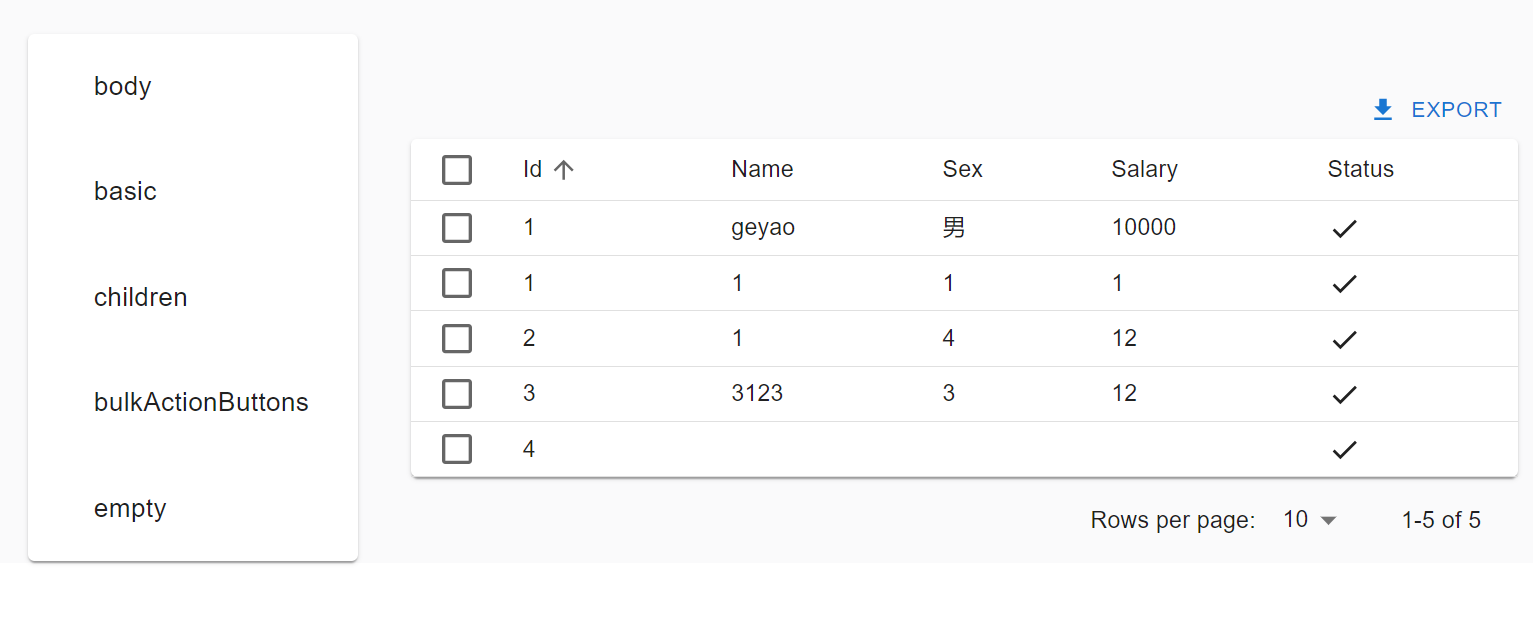Click the Id sort arrow icon
1533x638 pixels.
[564, 170]
